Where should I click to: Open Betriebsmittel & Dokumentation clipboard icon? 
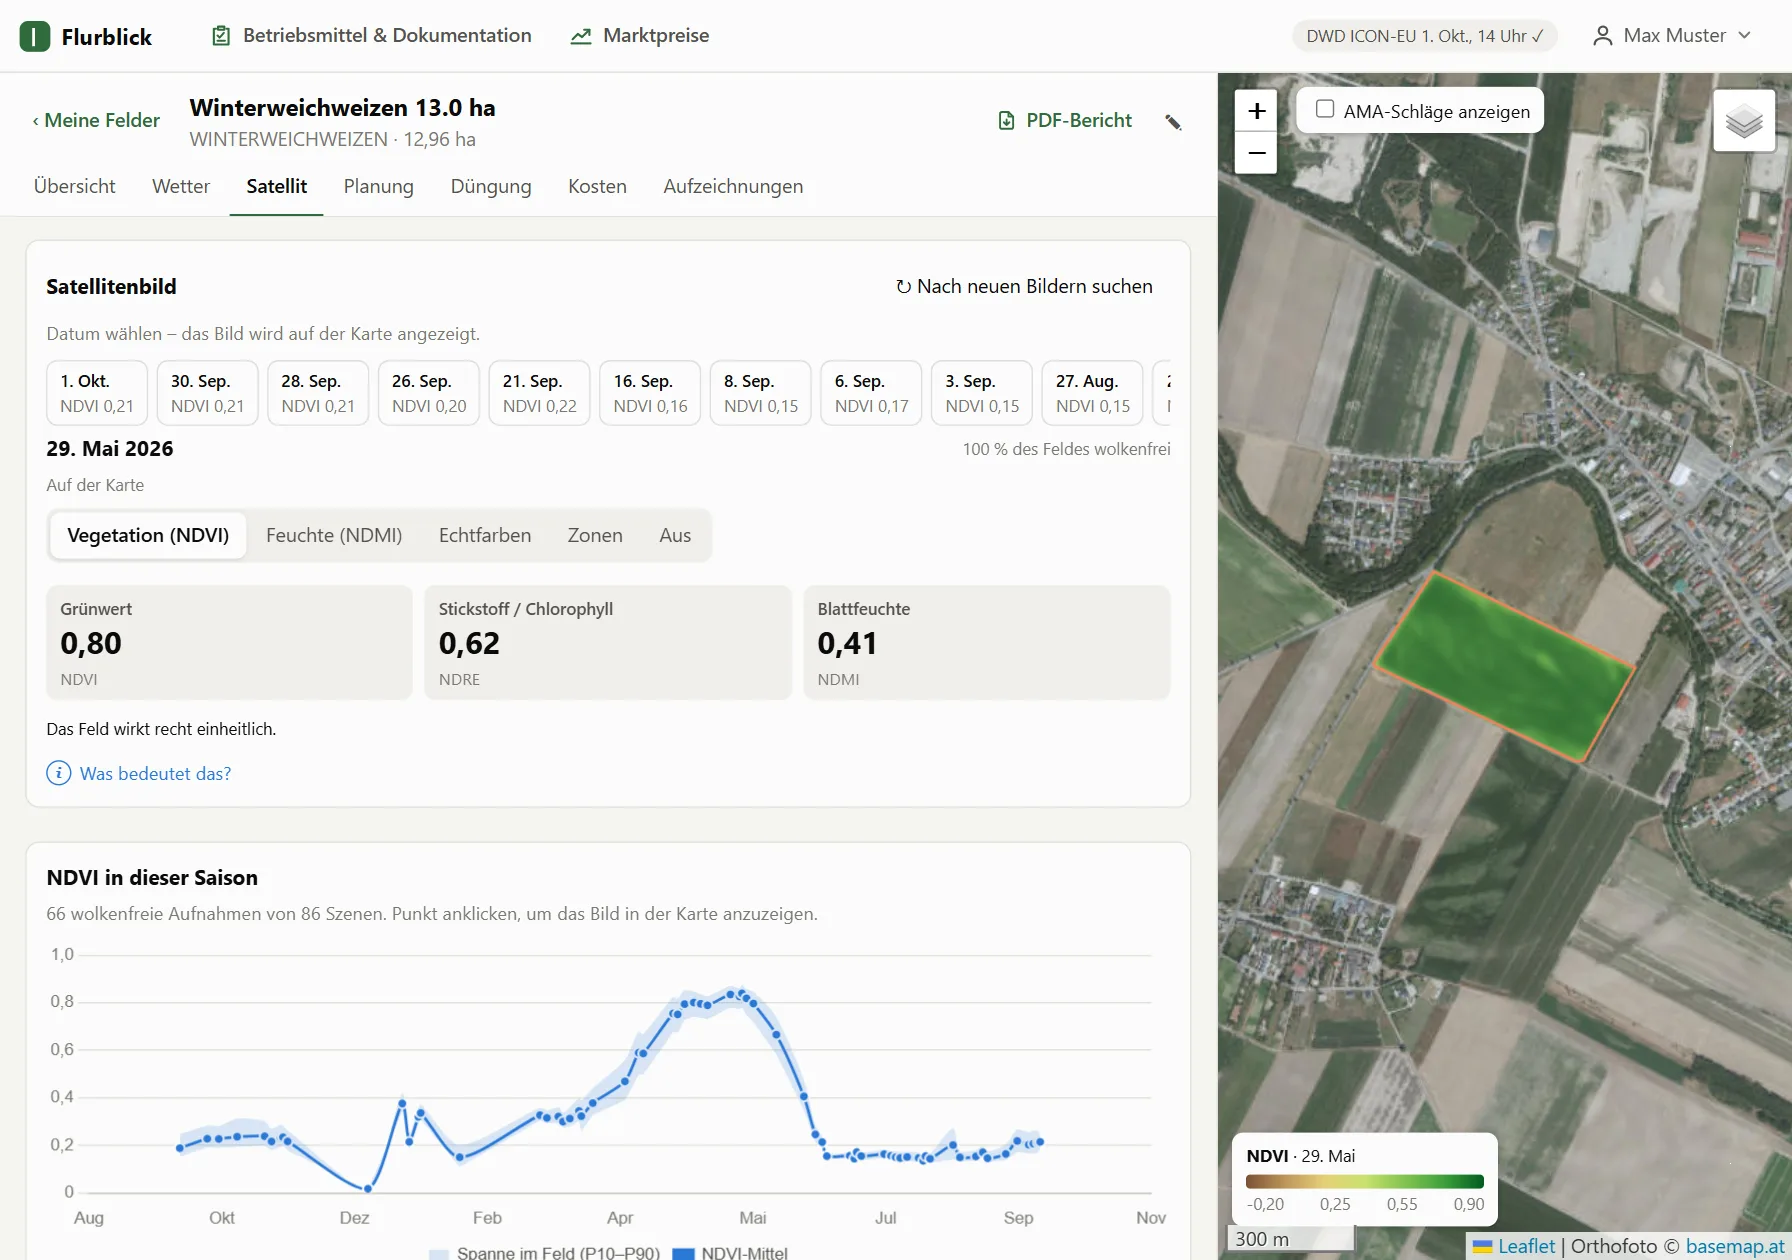pyautogui.click(x=221, y=36)
